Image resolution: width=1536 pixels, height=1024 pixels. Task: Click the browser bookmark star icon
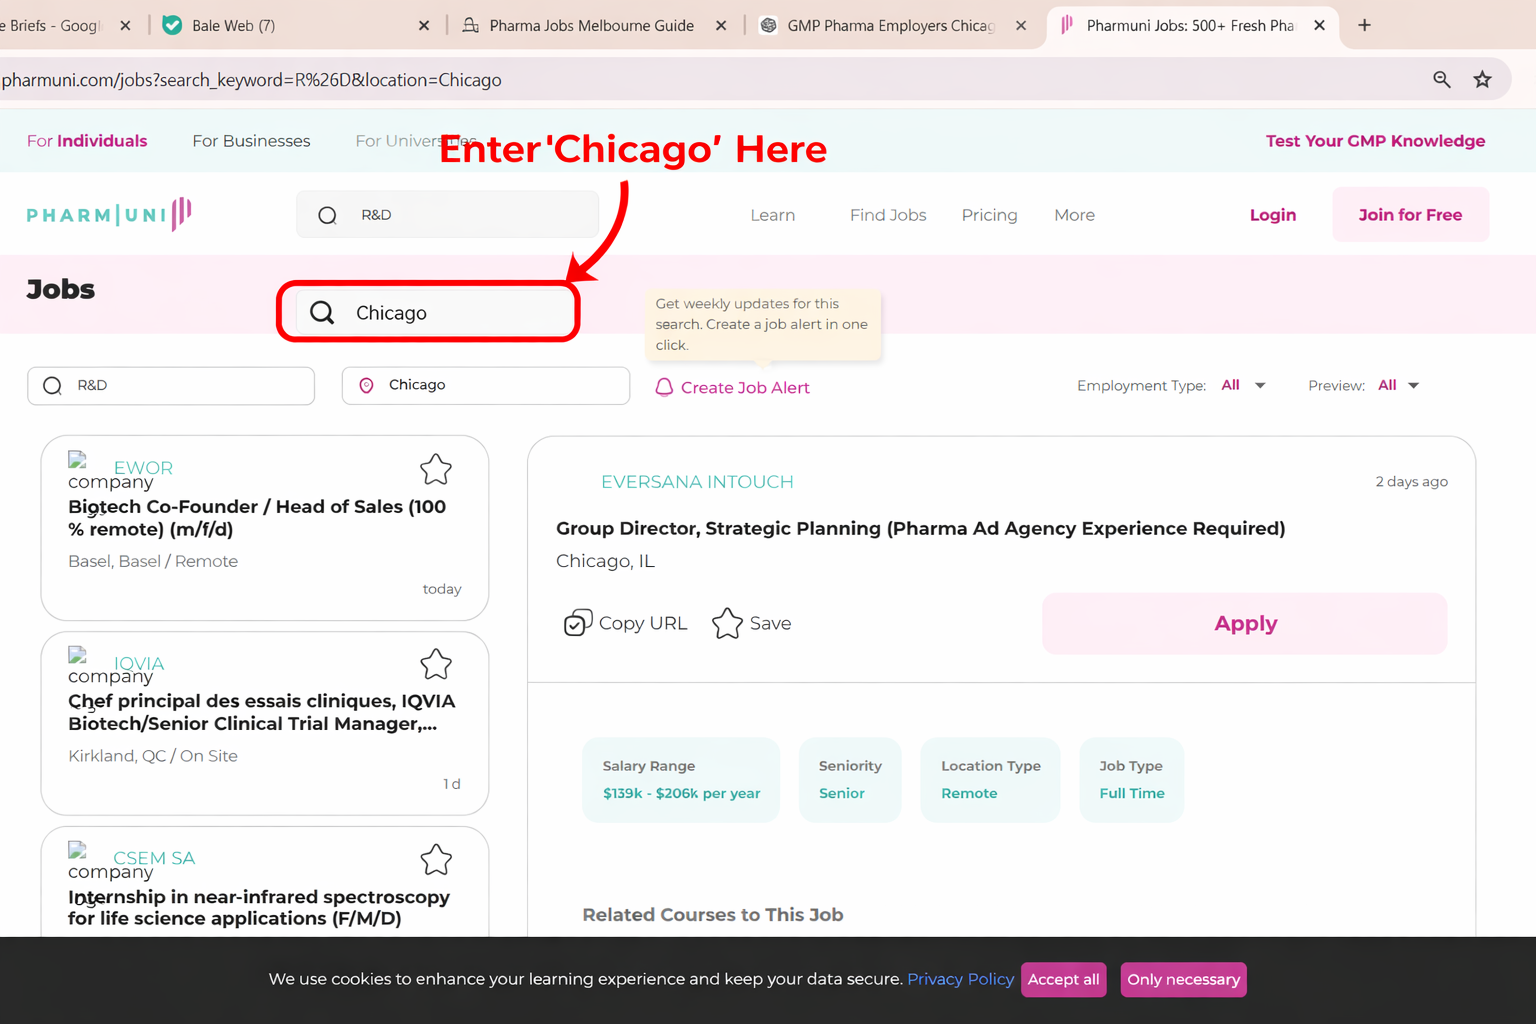(x=1482, y=80)
